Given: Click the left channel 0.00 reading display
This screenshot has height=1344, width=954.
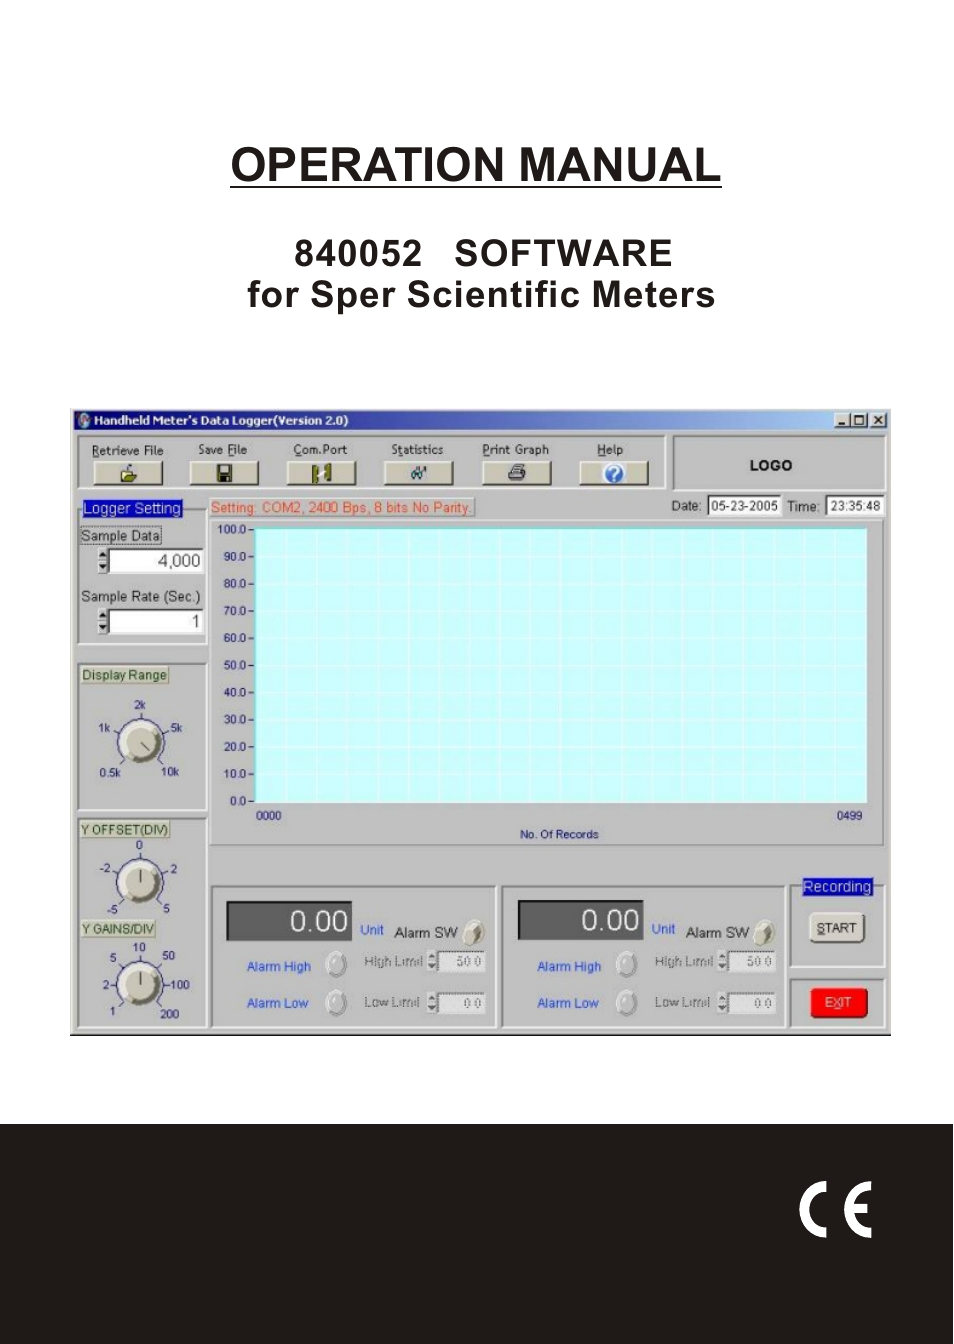Looking at the screenshot, I should pos(289,921).
